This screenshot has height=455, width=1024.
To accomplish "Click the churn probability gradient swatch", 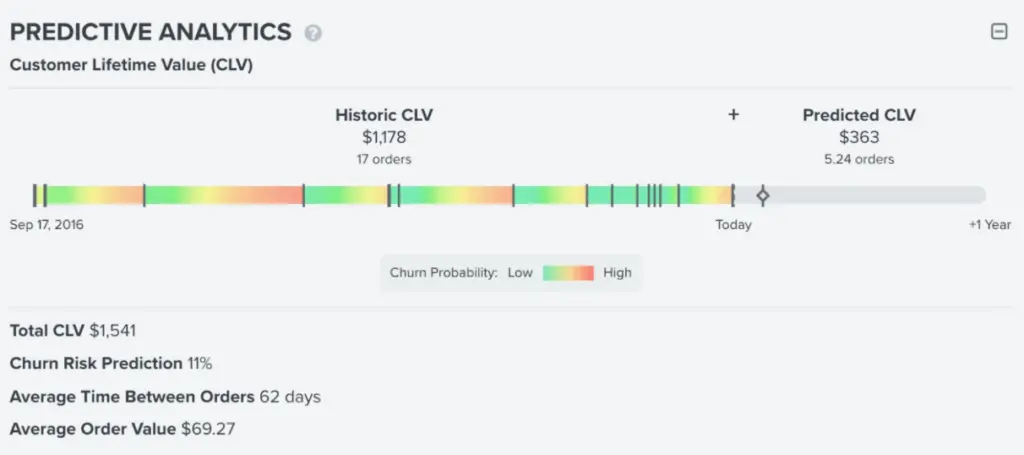I will click(568, 272).
